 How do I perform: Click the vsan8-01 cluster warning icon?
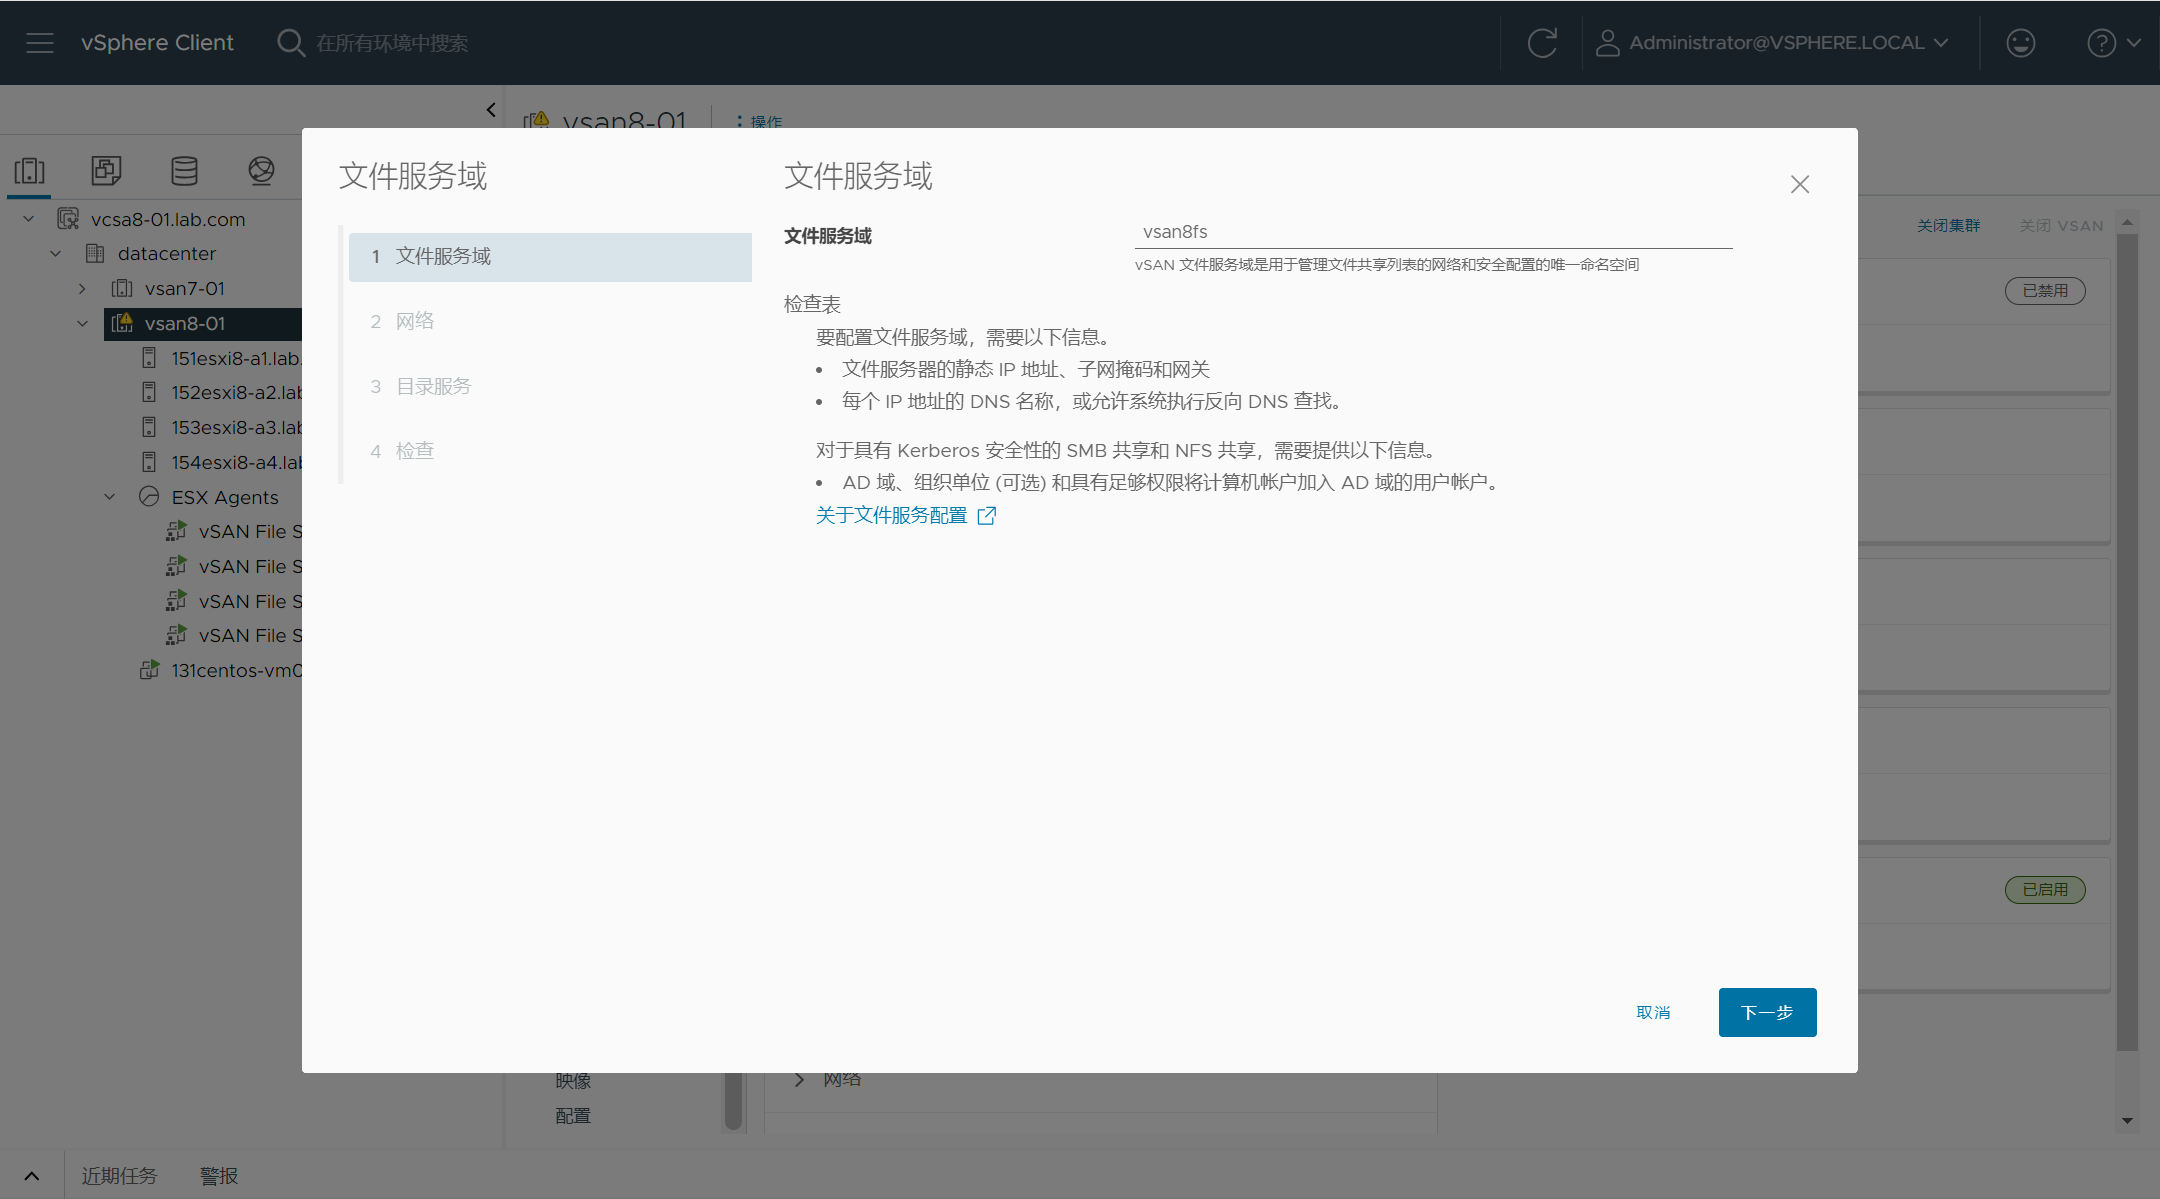[x=122, y=323]
